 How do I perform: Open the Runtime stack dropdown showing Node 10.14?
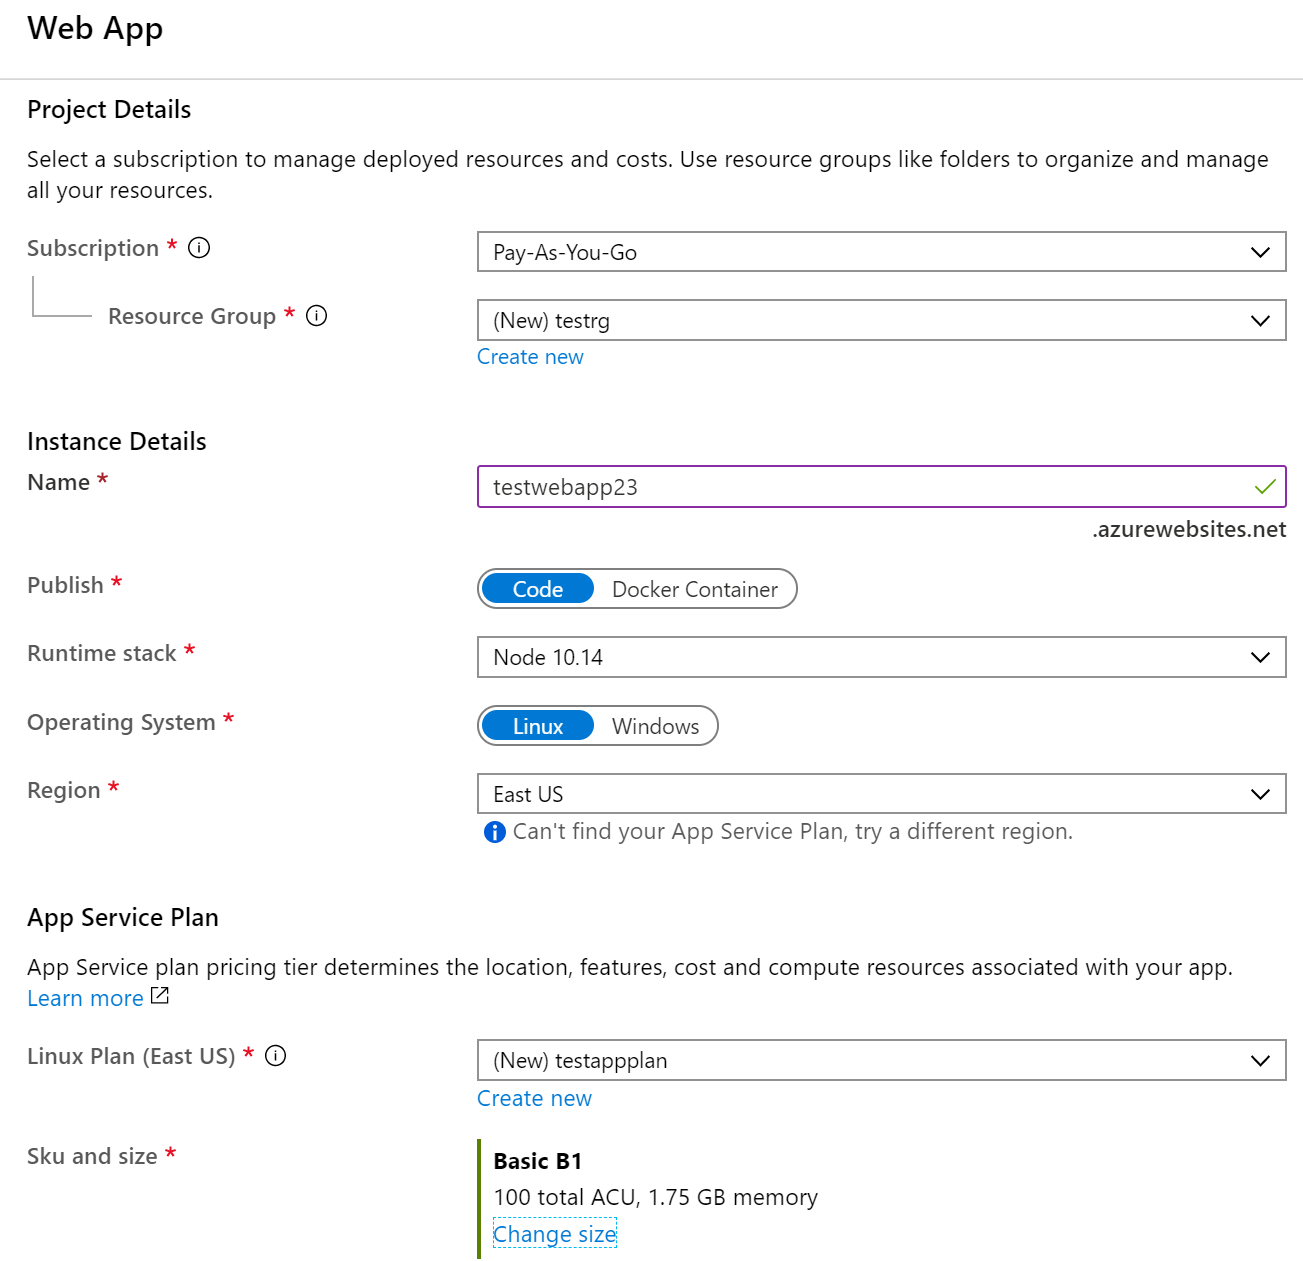(x=882, y=657)
